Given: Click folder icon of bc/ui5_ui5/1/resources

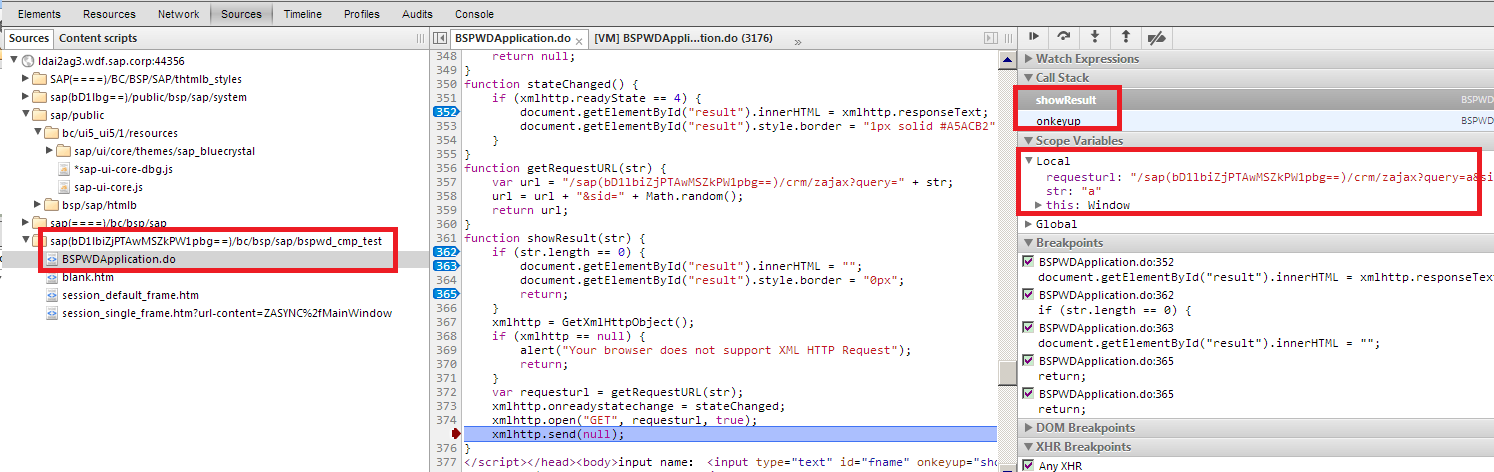Looking at the screenshot, I should [x=52, y=133].
